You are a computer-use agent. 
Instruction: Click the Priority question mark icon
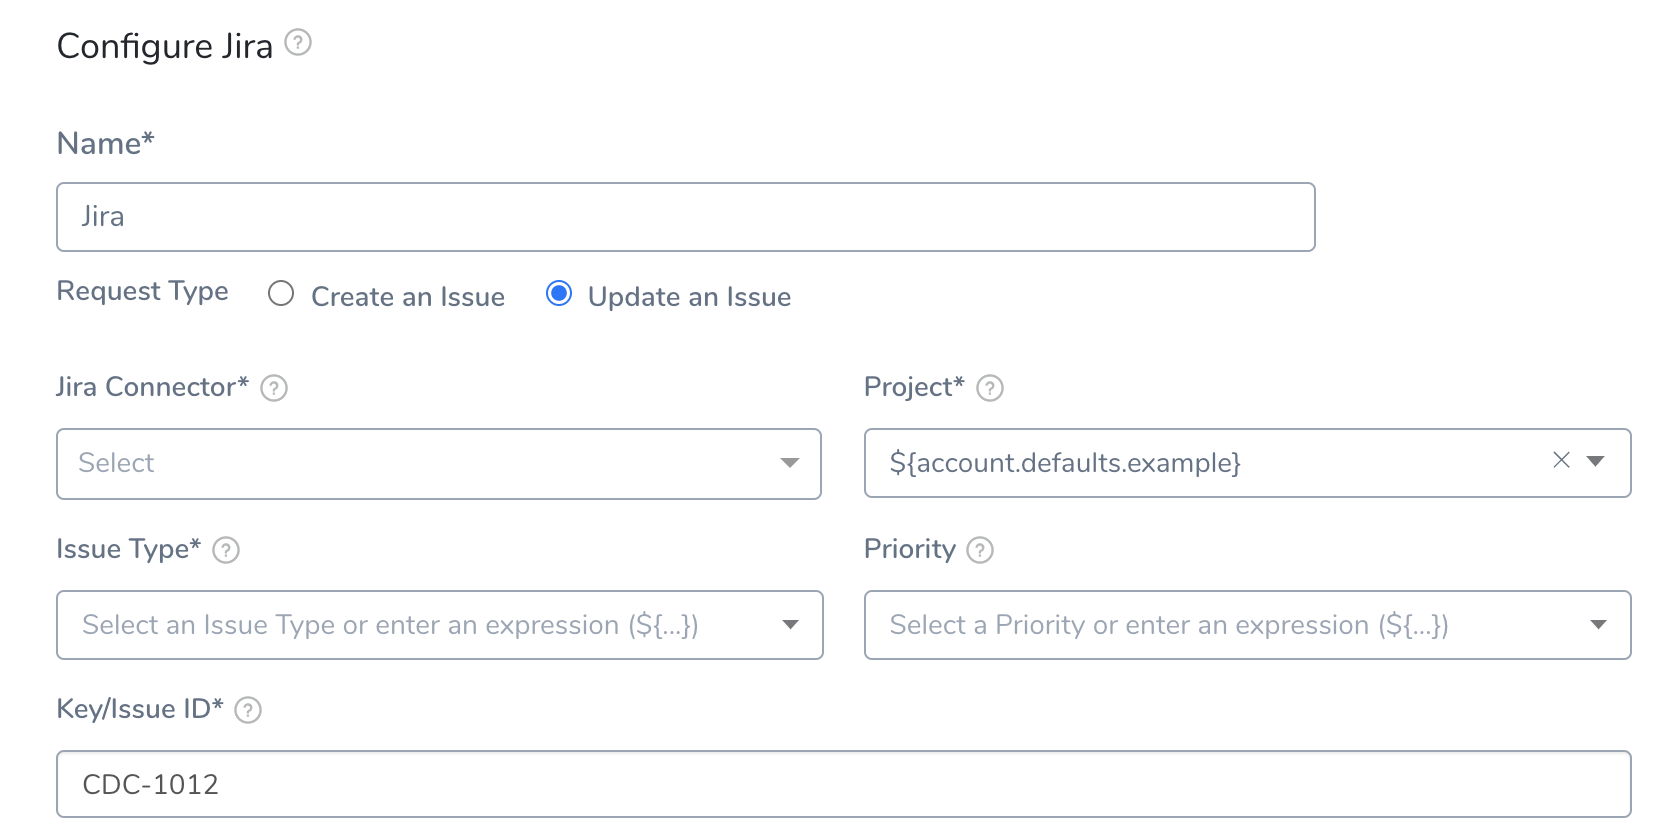pyautogui.click(x=980, y=550)
